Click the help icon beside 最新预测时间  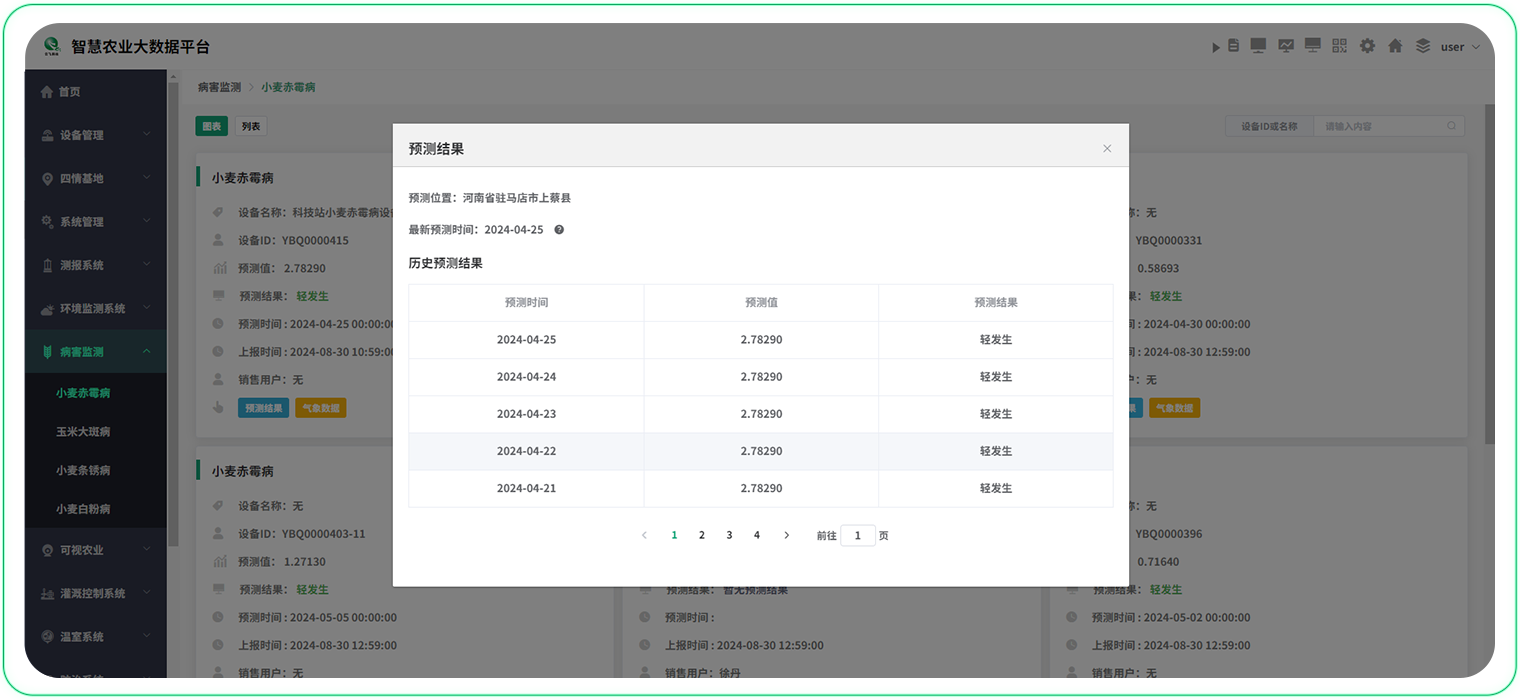point(559,230)
